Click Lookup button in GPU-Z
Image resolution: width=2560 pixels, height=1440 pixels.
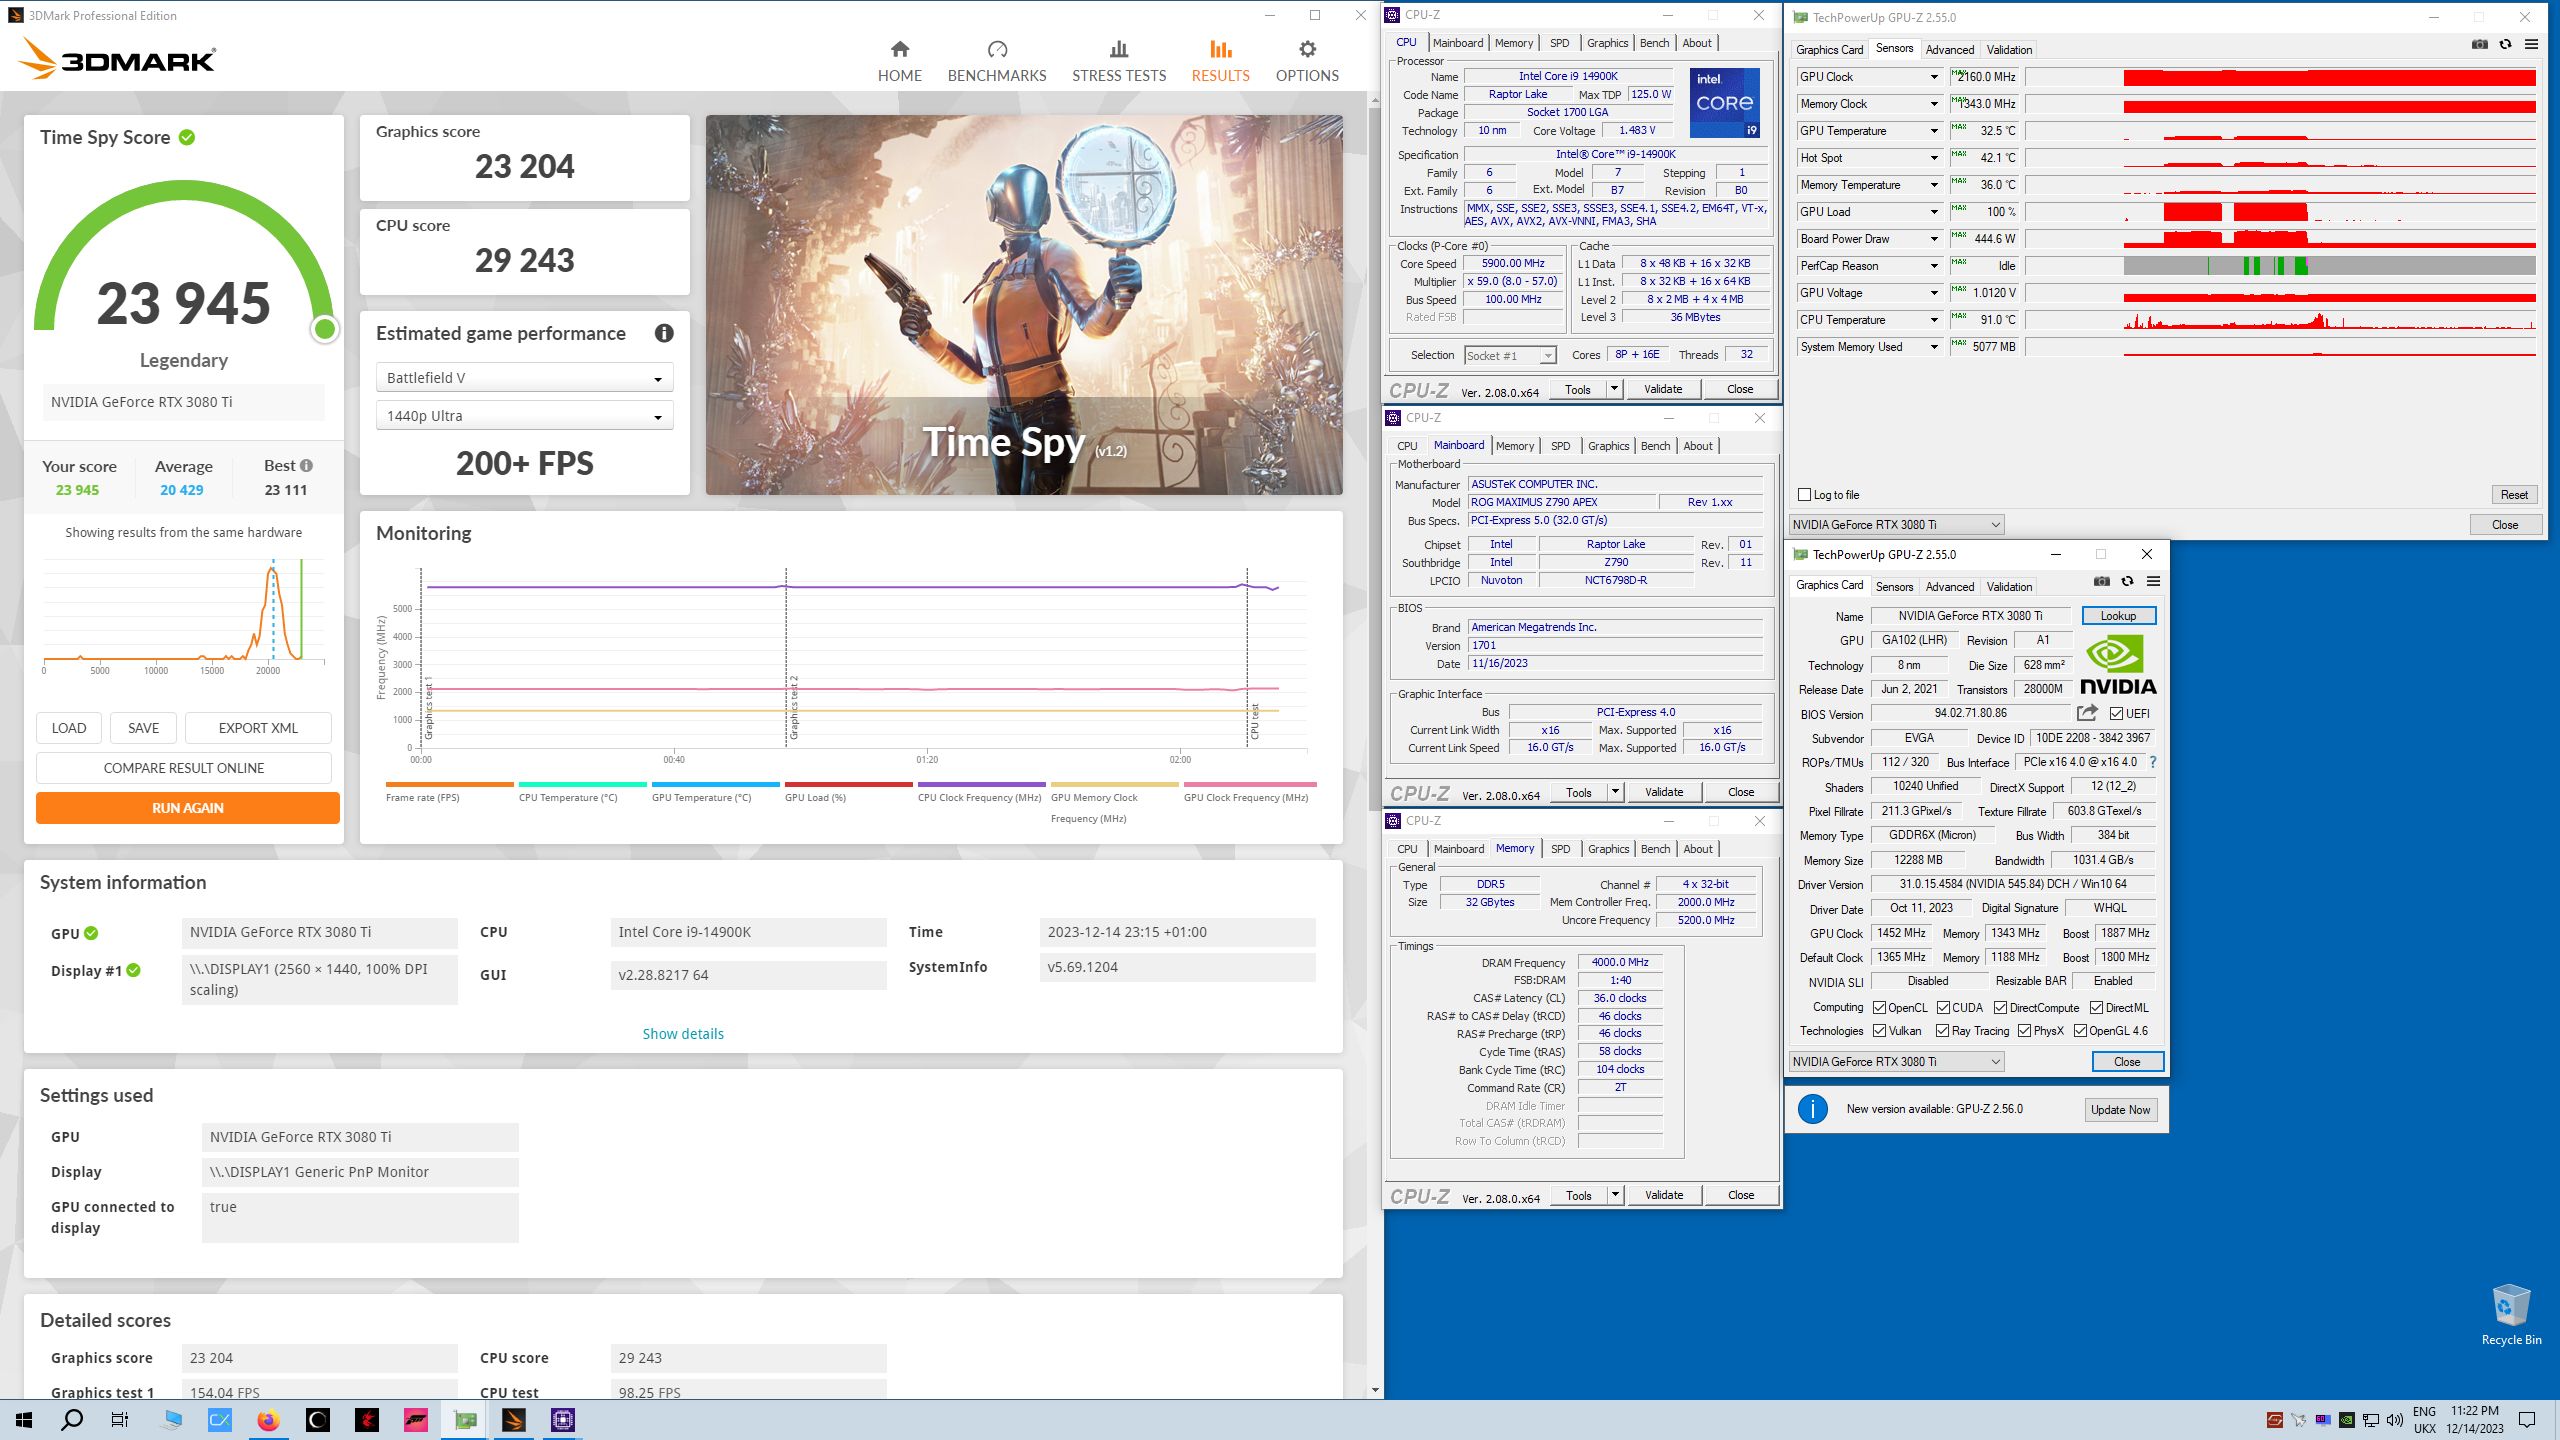pos(2118,616)
